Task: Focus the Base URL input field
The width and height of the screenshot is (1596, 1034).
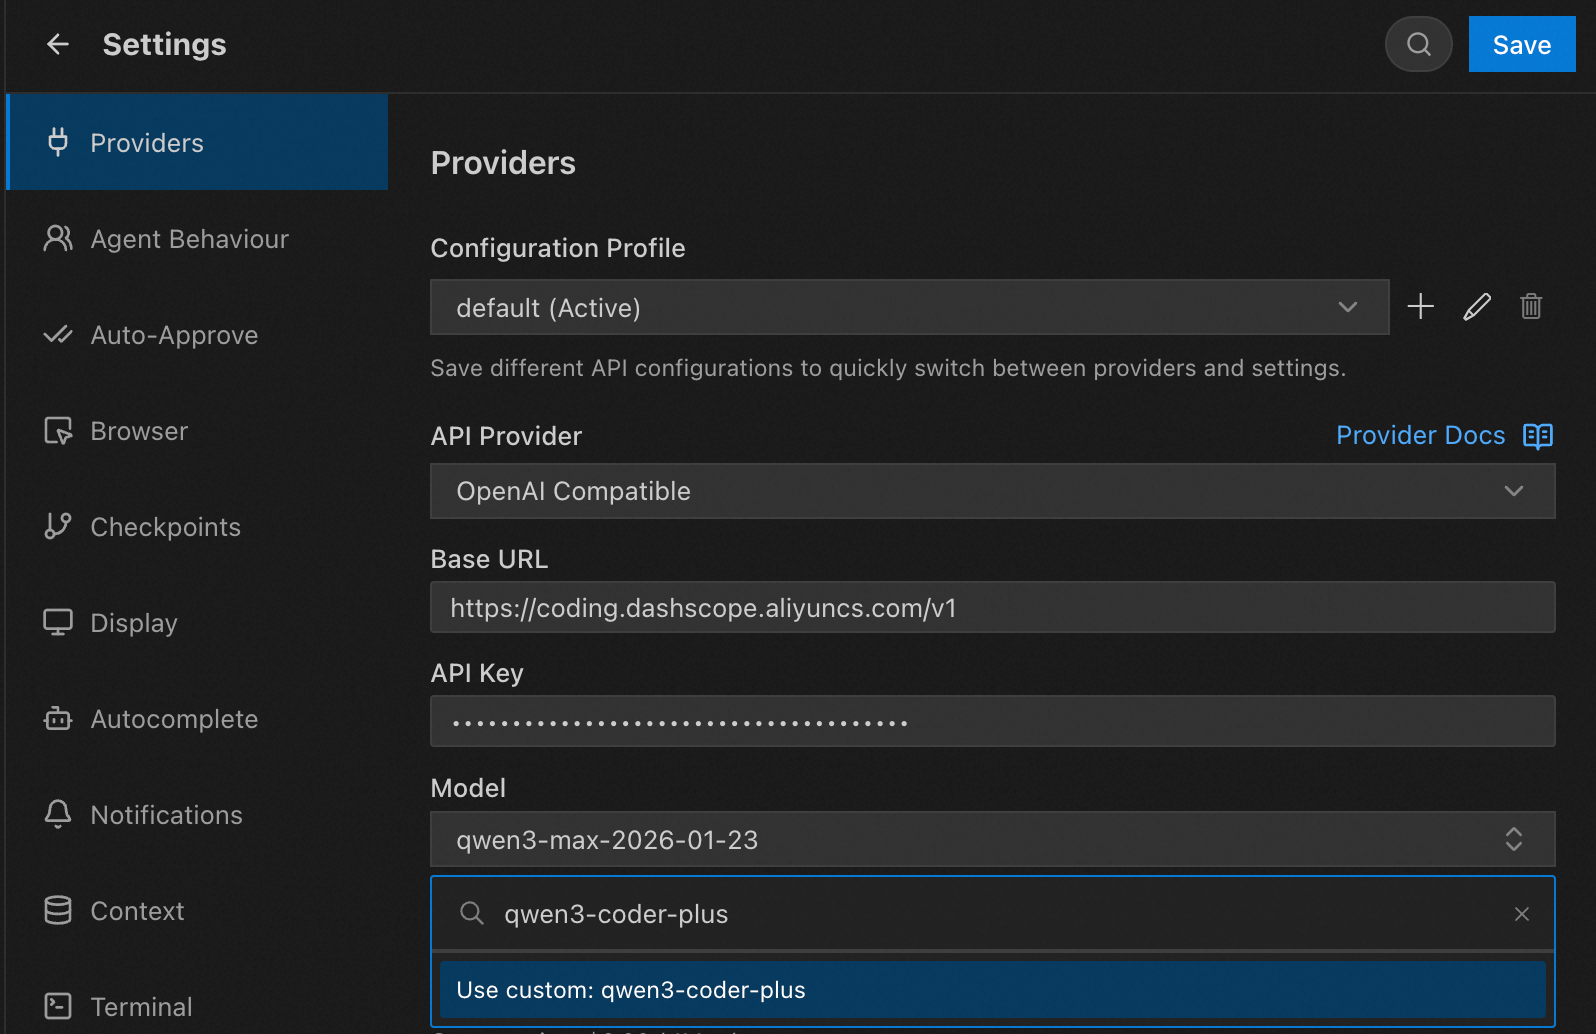Action: click(992, 608)
